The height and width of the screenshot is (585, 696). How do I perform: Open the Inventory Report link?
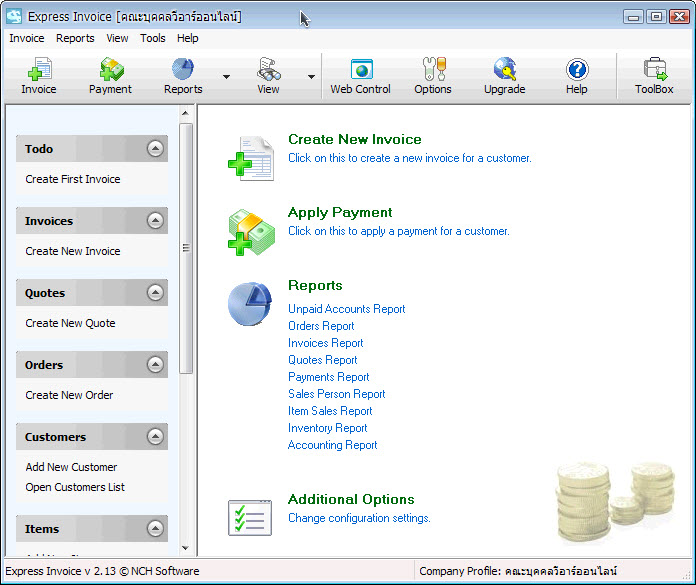(x=328, y=428)
